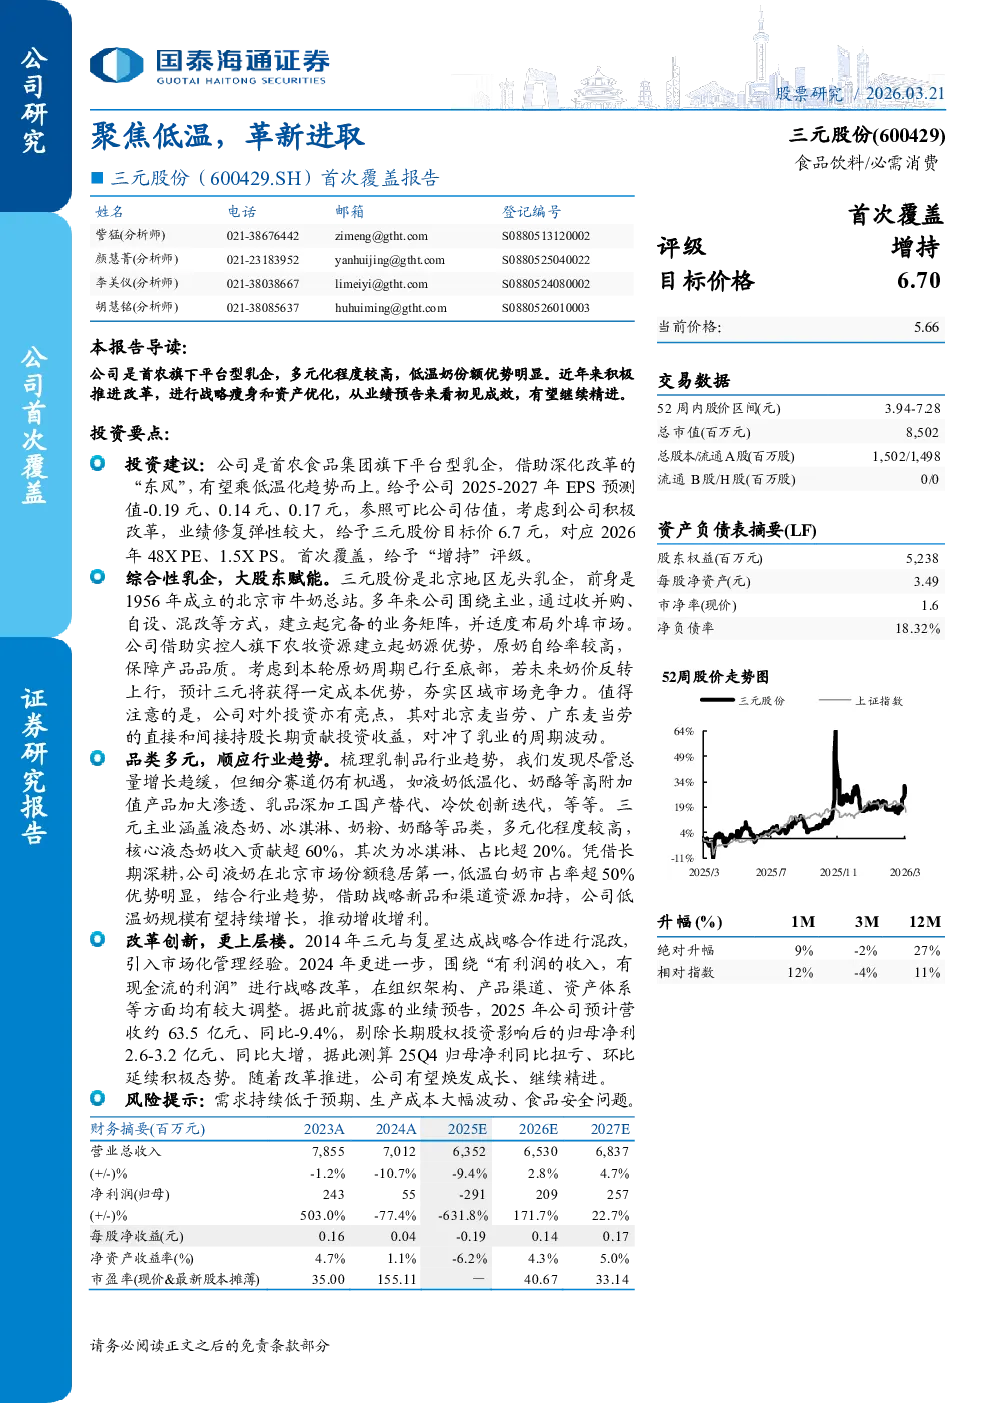The height and width of the screenshot is (1404, 993).
Task: Click 股票研究 header label
Action: [x=809, y=93]
